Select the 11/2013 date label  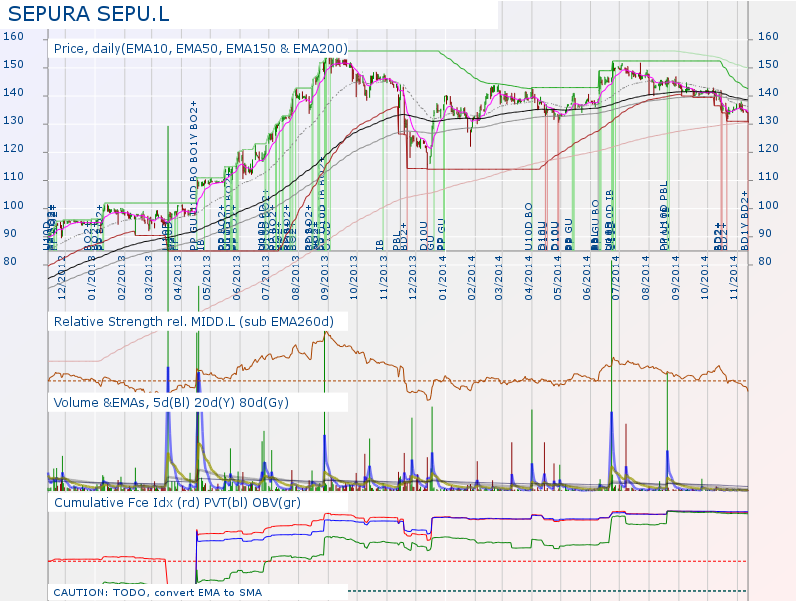[x=383, y=278]
